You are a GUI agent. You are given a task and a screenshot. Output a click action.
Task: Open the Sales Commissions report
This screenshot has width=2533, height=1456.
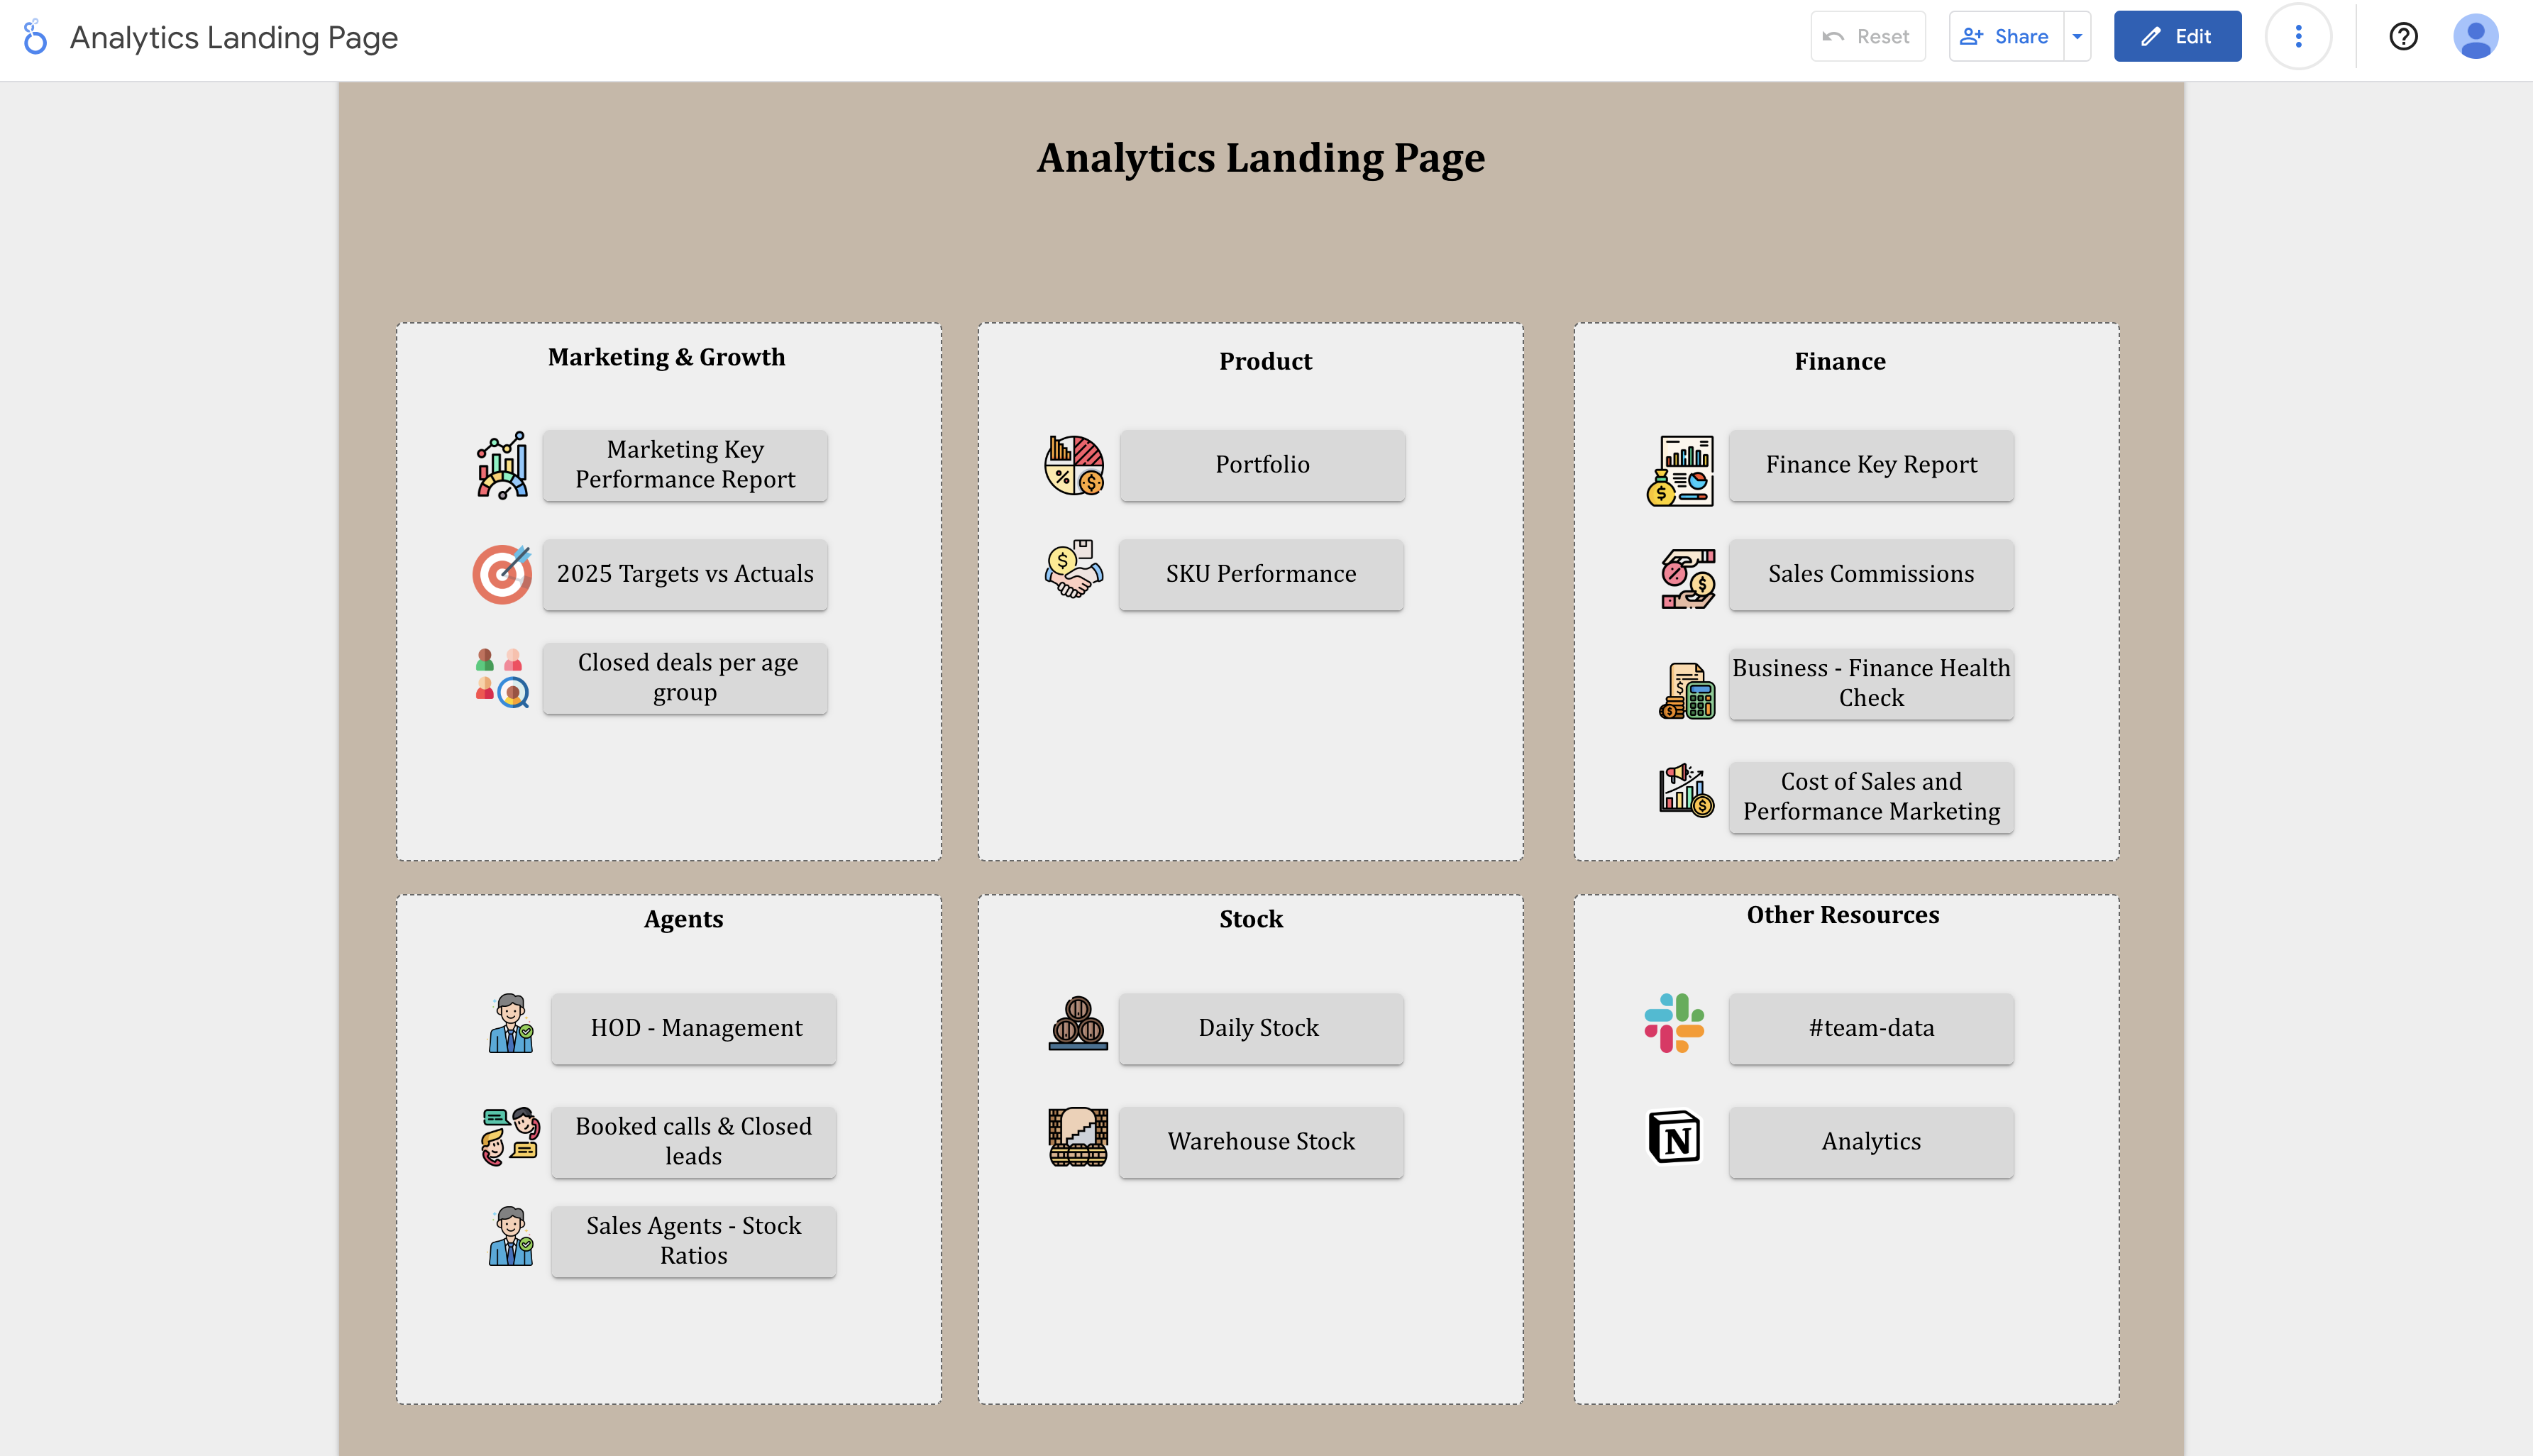click(x=1871, y=574)
